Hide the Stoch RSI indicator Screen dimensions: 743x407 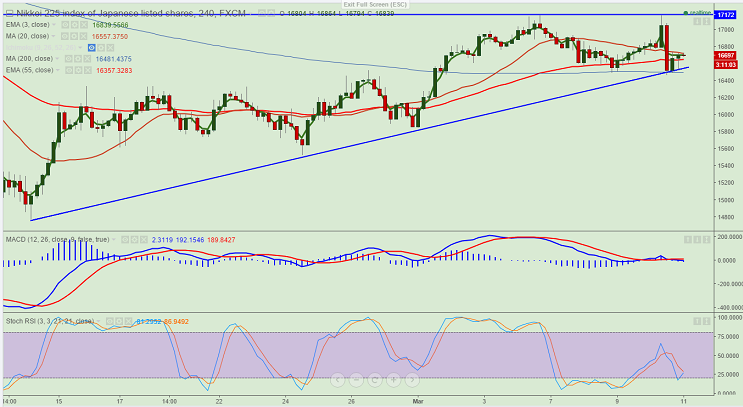tap(110, 321)
